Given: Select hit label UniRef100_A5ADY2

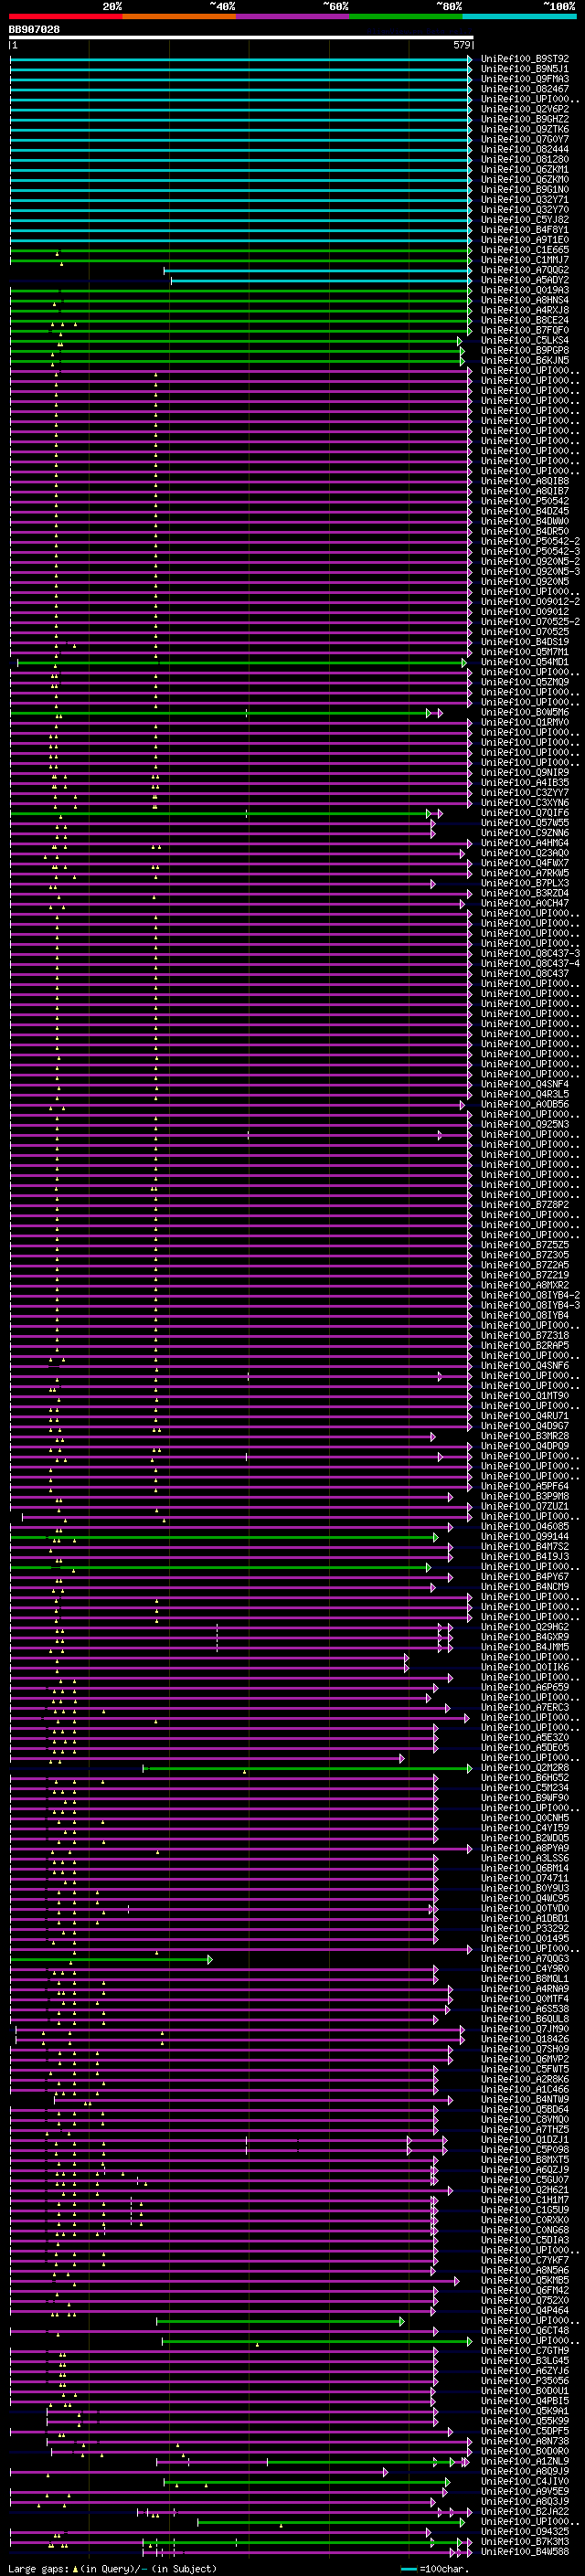Looking at the screenshot, I should pos(525,280).
